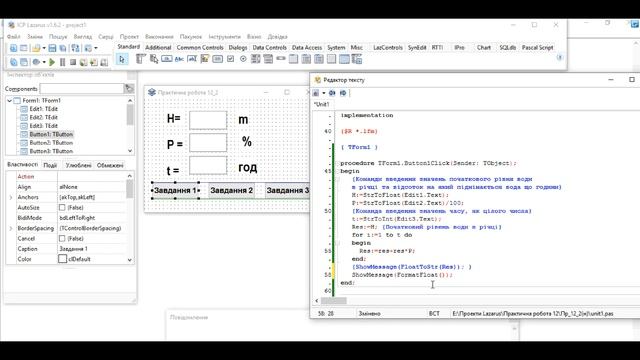640x360 pixels.
Task: Click the P = edit box on form
Action: 208,143
